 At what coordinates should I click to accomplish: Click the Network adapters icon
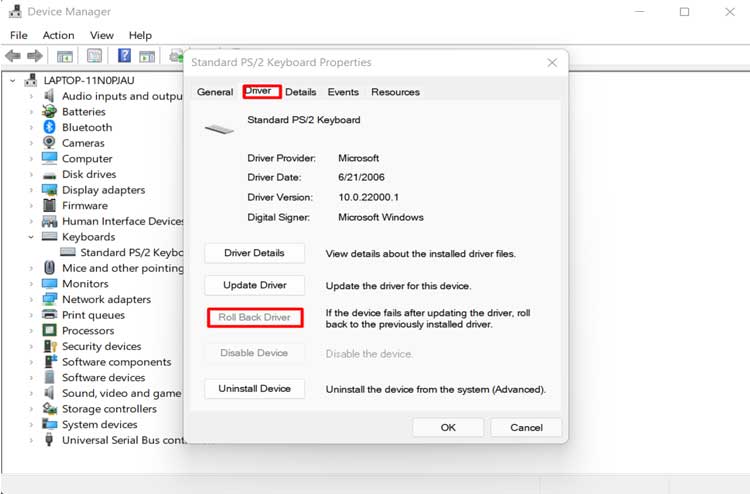pos(49,299)
